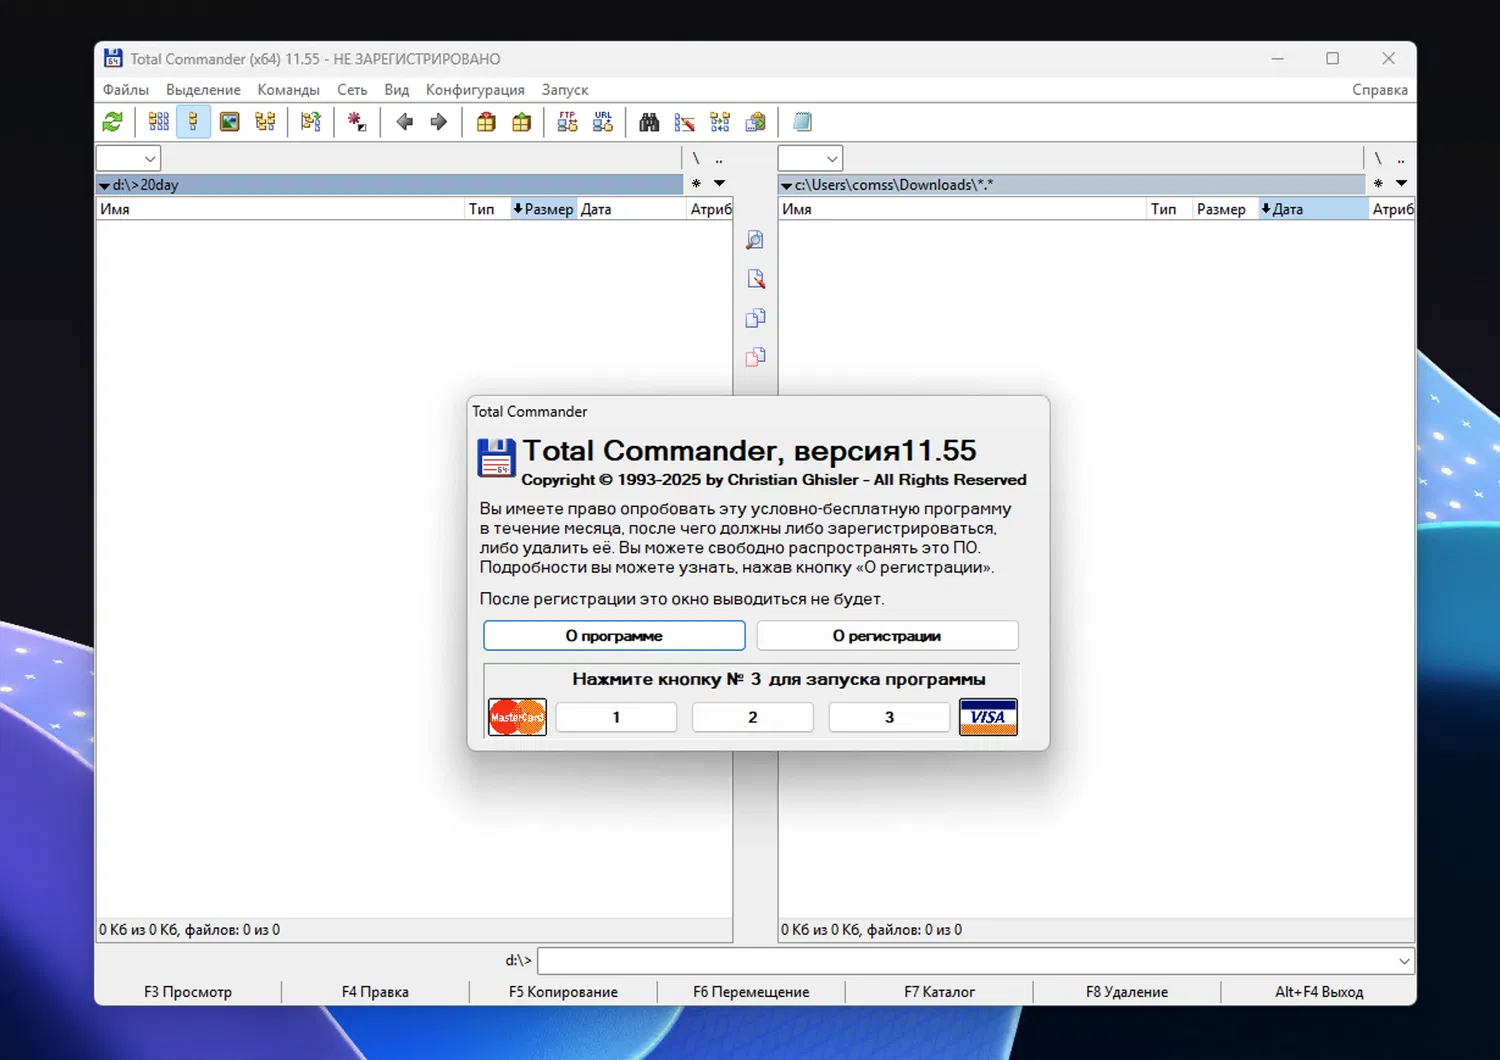The width and height of the screenshot is (1500, 1060).
Task: Click the MasterCard logo in the dialog
Action: [517, 717]
